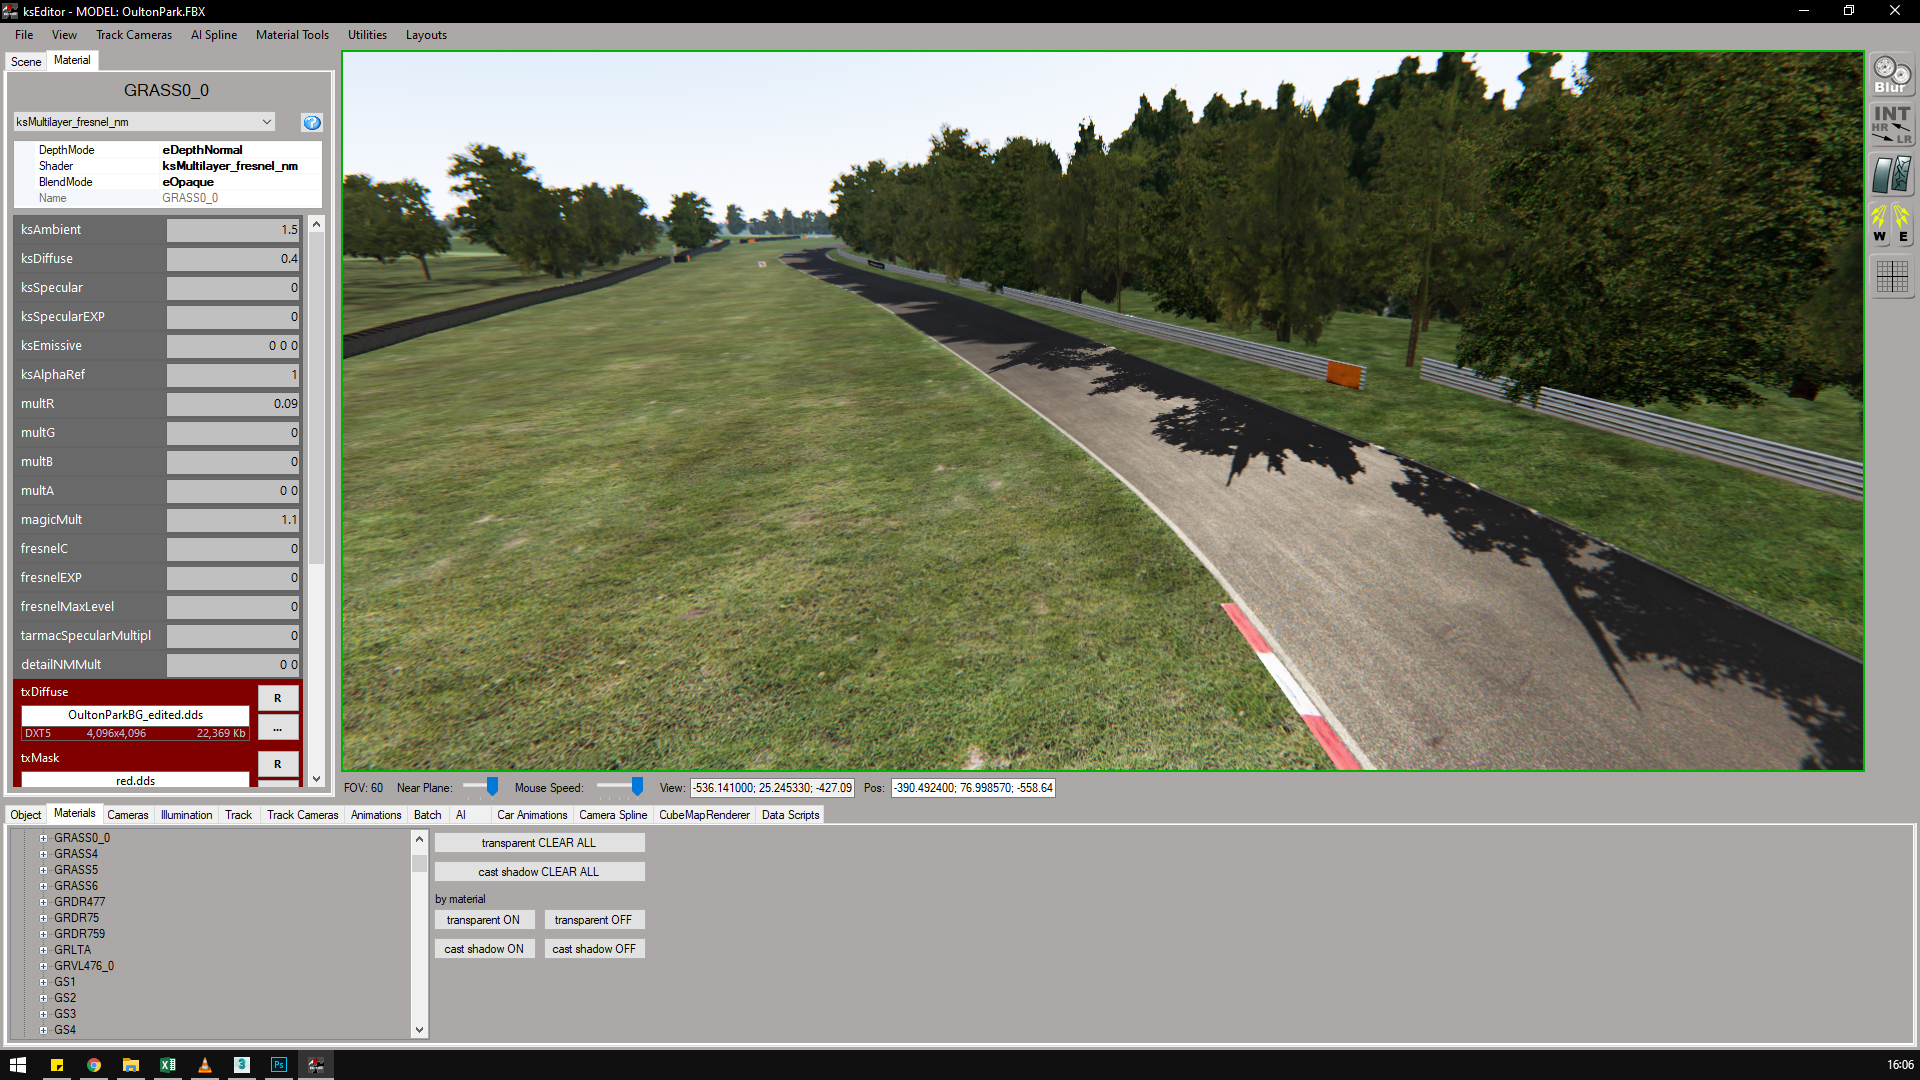The image size is (1920, 1080).
Task: Expand the GRASS6 material node
Action: point(44,886)
